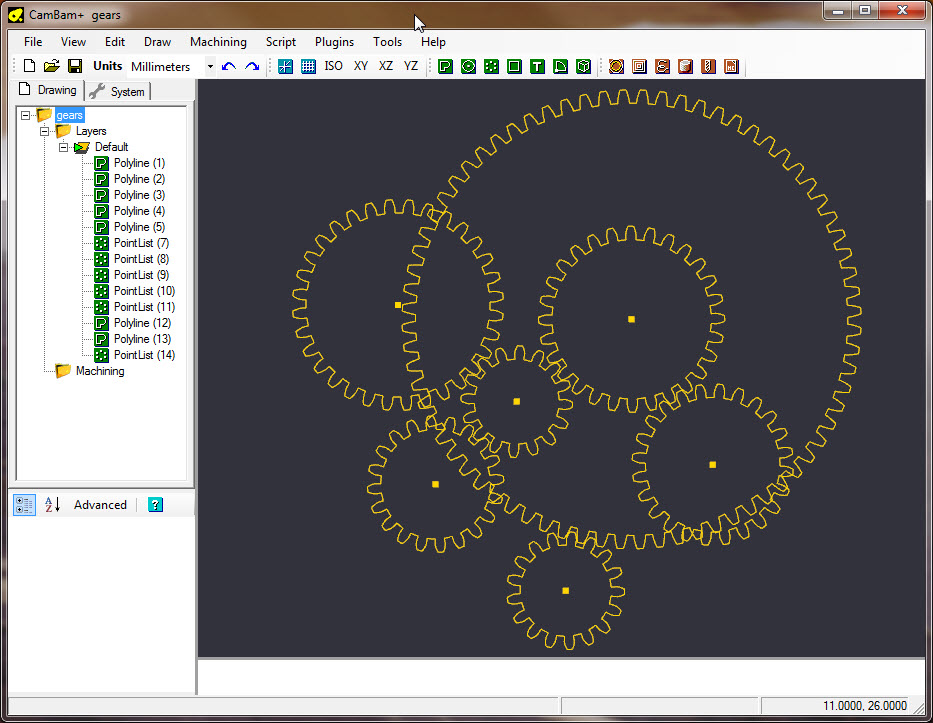Viewport: 933px width, 723px height.
Task: Click the Undo arrow
Action: coord(230,66)
